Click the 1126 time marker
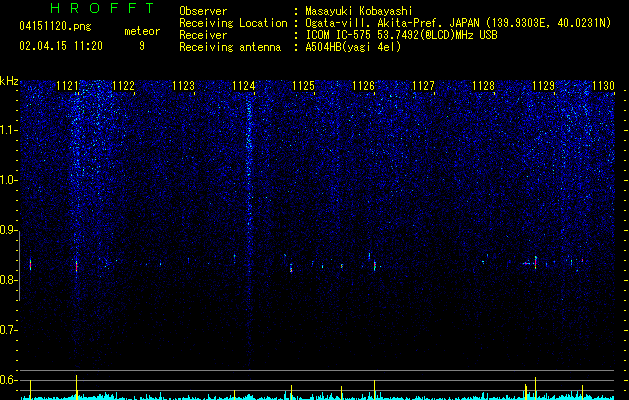Screen dimensions: 629x400 (x=363, y=86)
